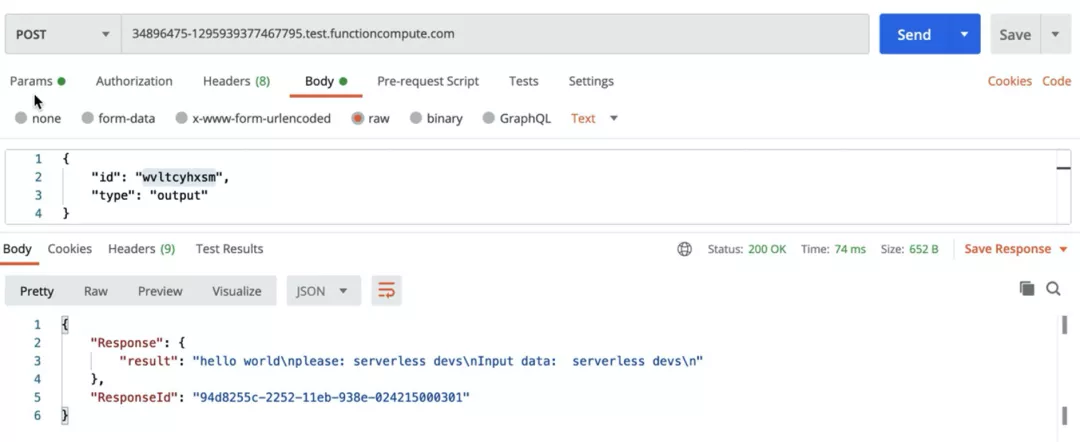Screen dimensions: 1080x442
Task: Switch to the Tests tab
Action: click(x=523, y=81)
